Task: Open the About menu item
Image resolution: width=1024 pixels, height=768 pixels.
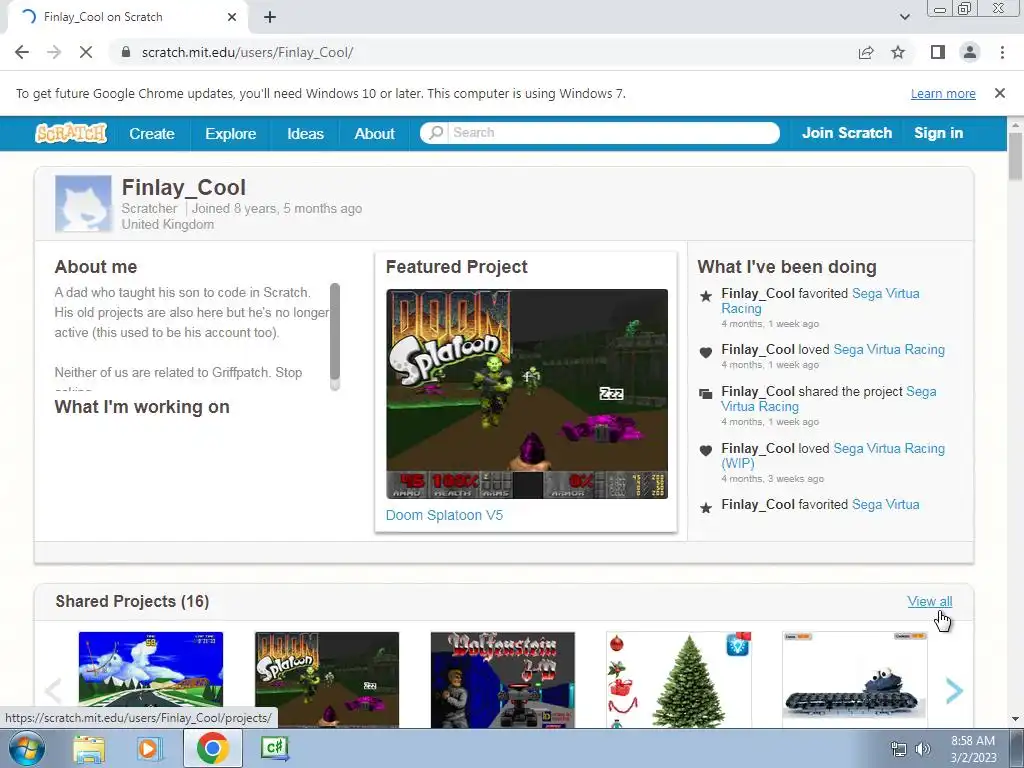Action: click(374, 133)
